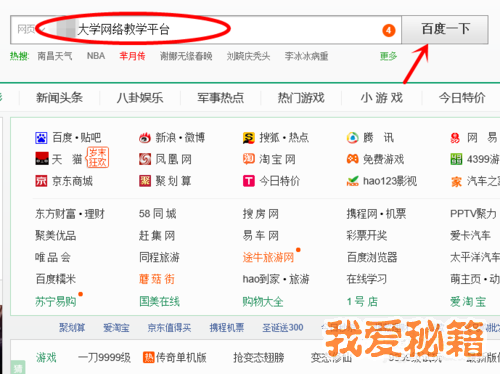Click the Sohu S icon

pos(249,138)
